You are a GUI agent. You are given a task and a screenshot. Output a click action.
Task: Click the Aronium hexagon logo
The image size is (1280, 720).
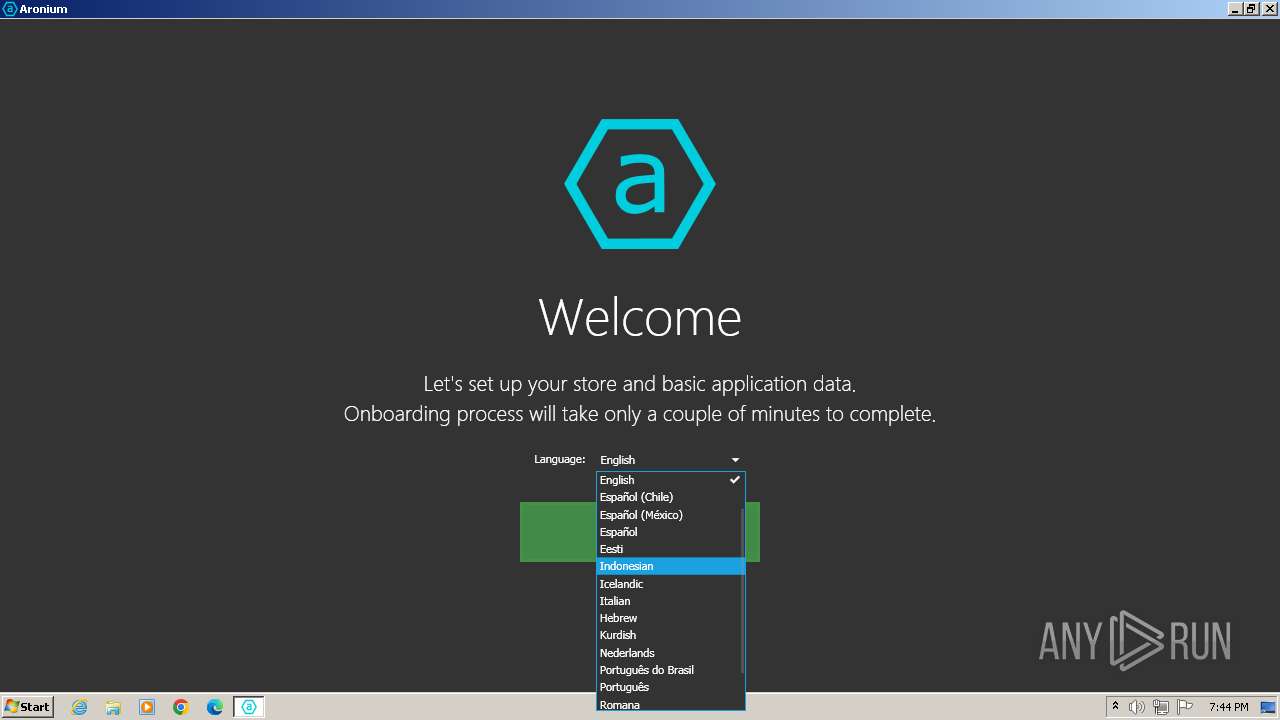[640, 184]
